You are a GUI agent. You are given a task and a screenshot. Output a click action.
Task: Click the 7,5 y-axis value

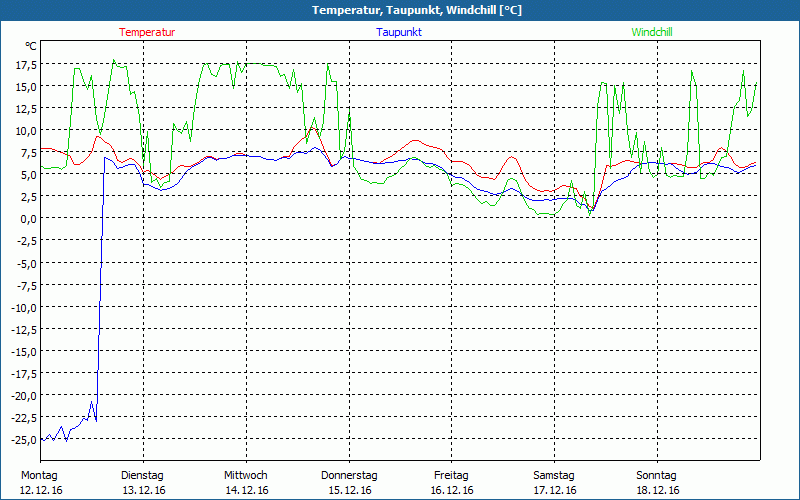point(29,153)
